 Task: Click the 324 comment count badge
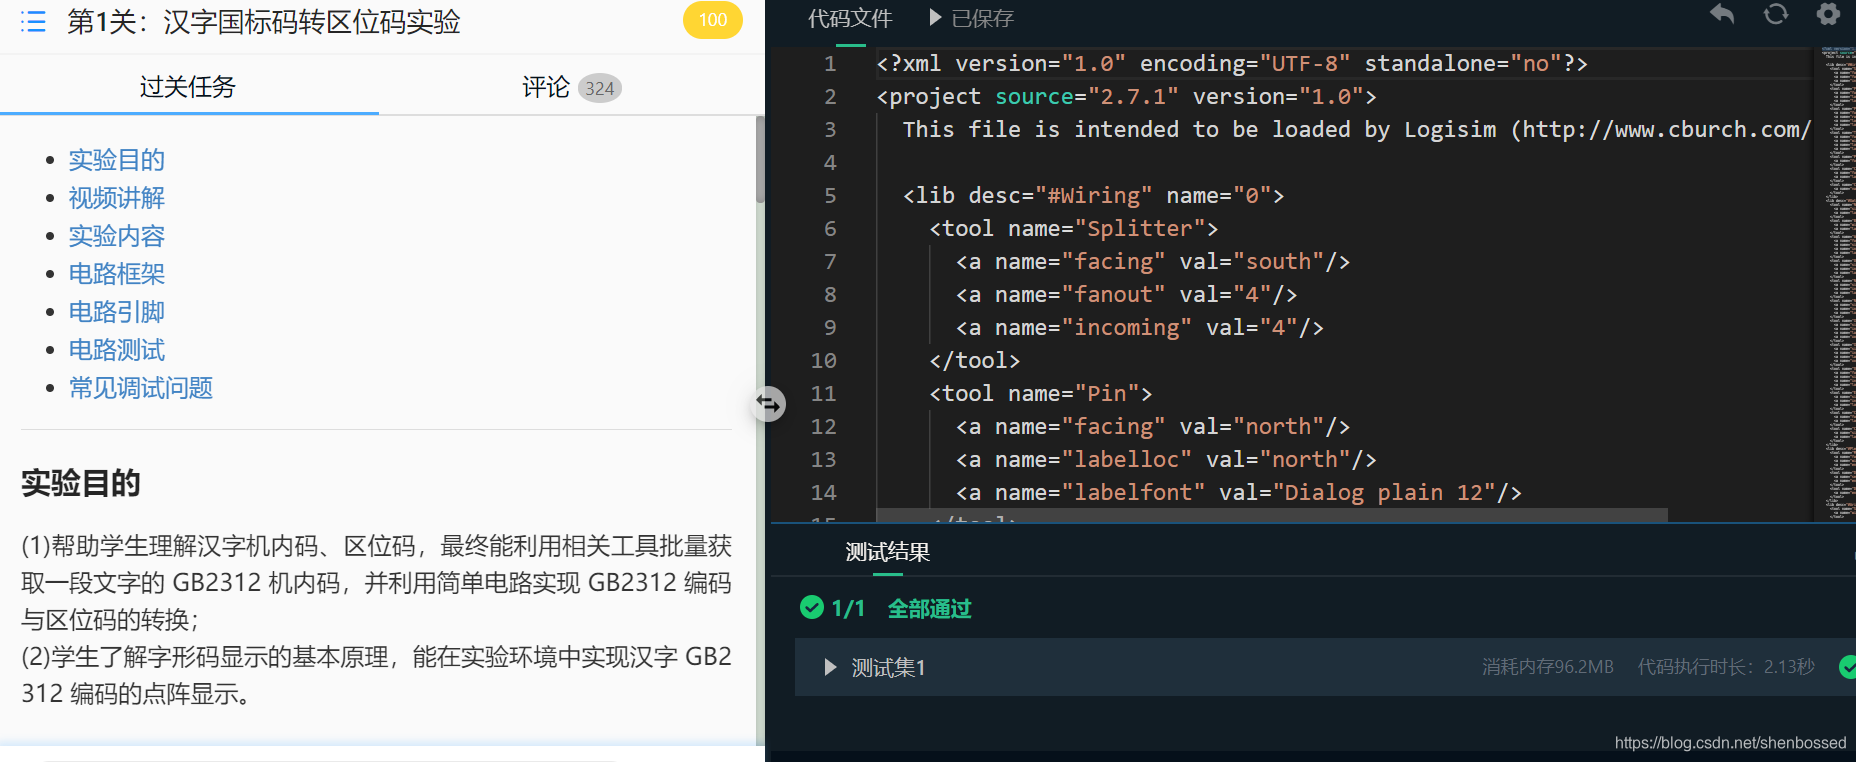600,88
